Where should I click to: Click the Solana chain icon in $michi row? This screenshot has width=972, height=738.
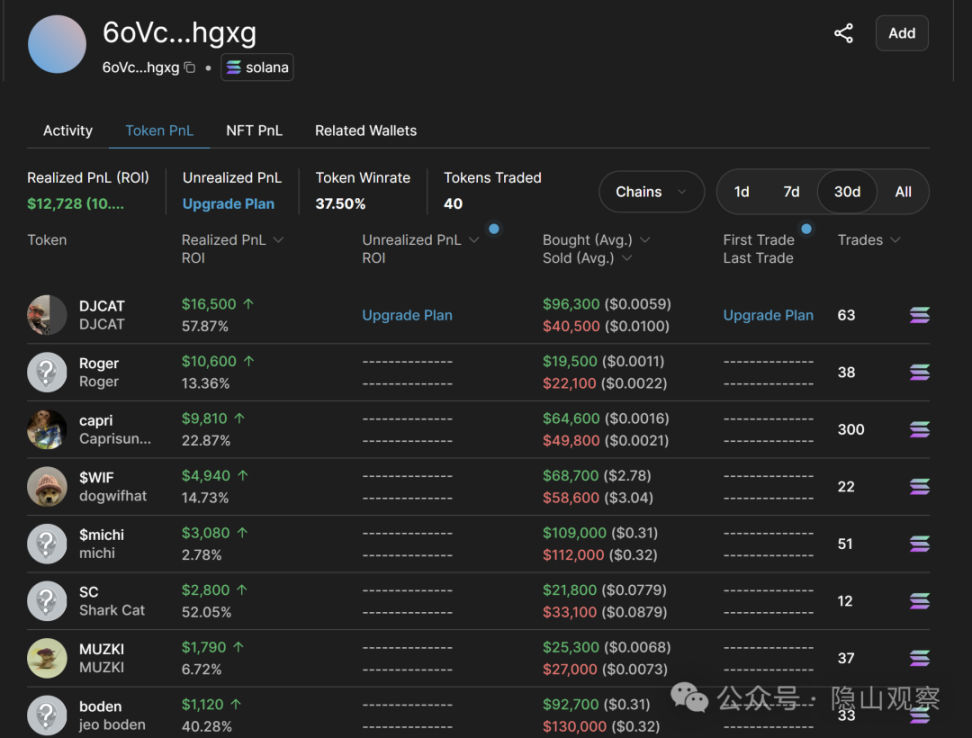(919, 544)
